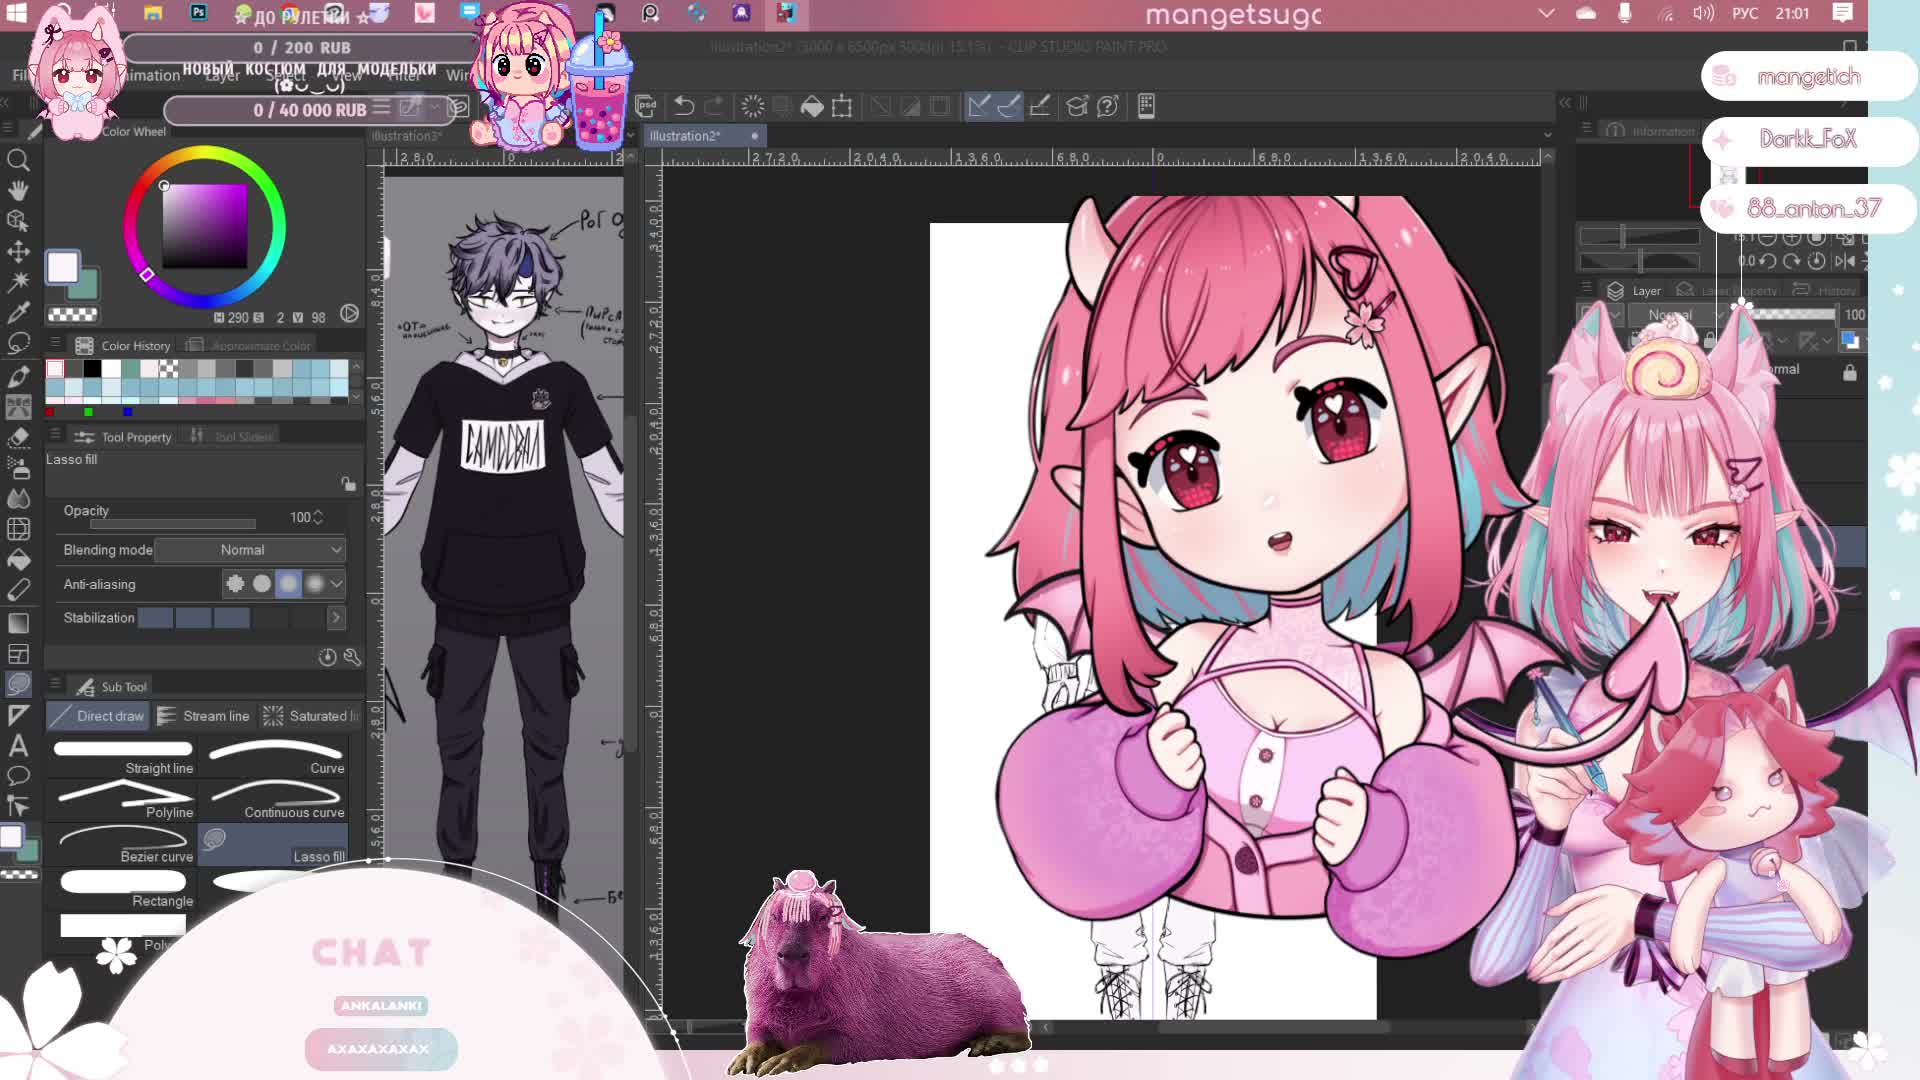Viewport: 1920px width, 1080px height.
Task: Open the Direct draw sub tool group
Action: (x=98, y=716)
